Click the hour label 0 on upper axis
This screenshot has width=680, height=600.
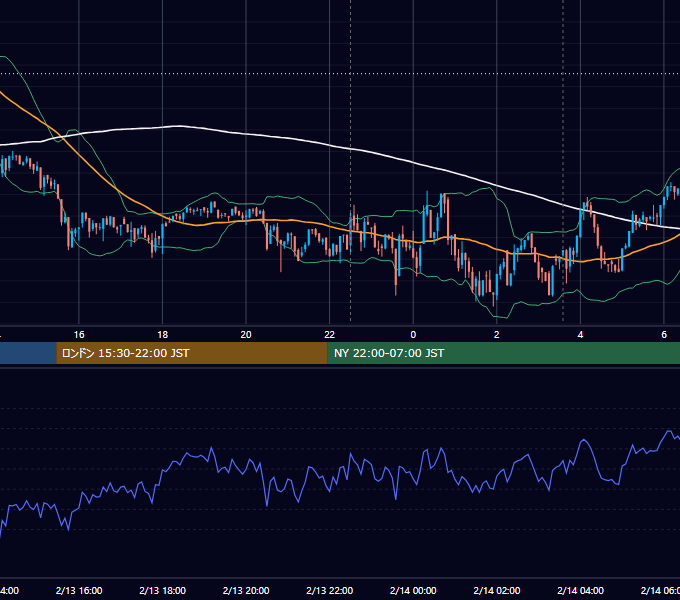[413, 335]
